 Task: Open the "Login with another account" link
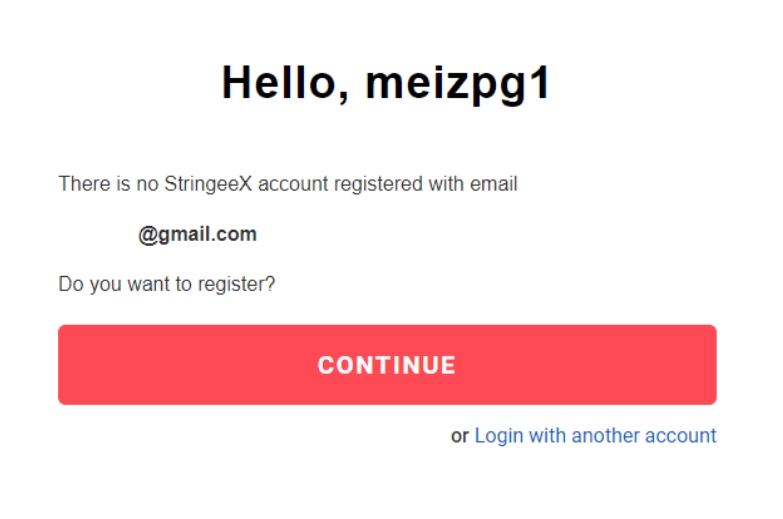click(x=595, y=436)
